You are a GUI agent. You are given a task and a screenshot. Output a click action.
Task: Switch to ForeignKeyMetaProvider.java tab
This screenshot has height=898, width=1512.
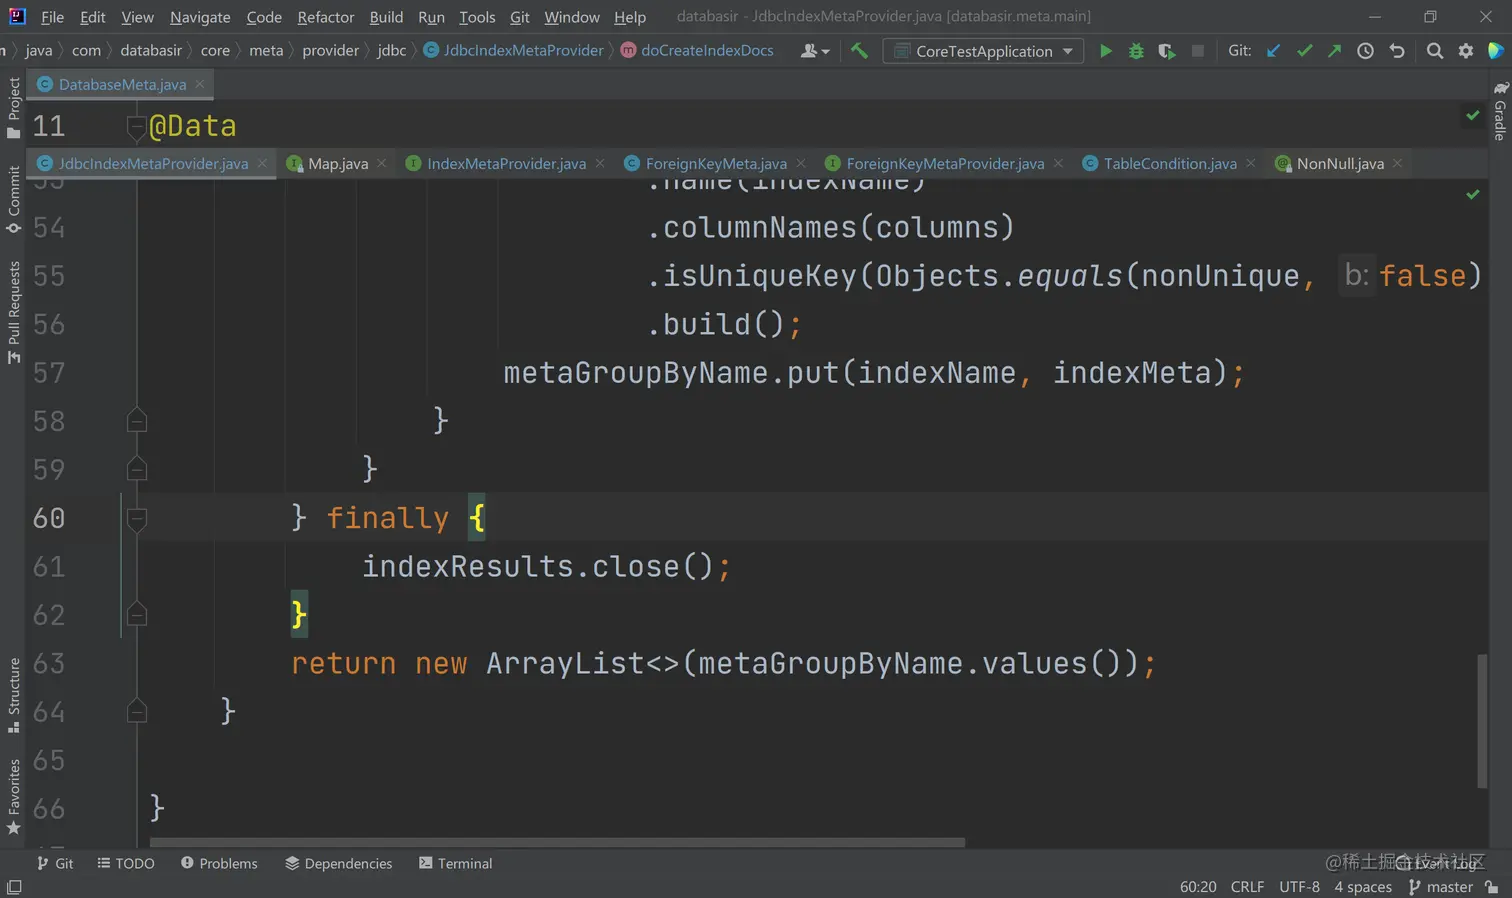coord(945,163)
